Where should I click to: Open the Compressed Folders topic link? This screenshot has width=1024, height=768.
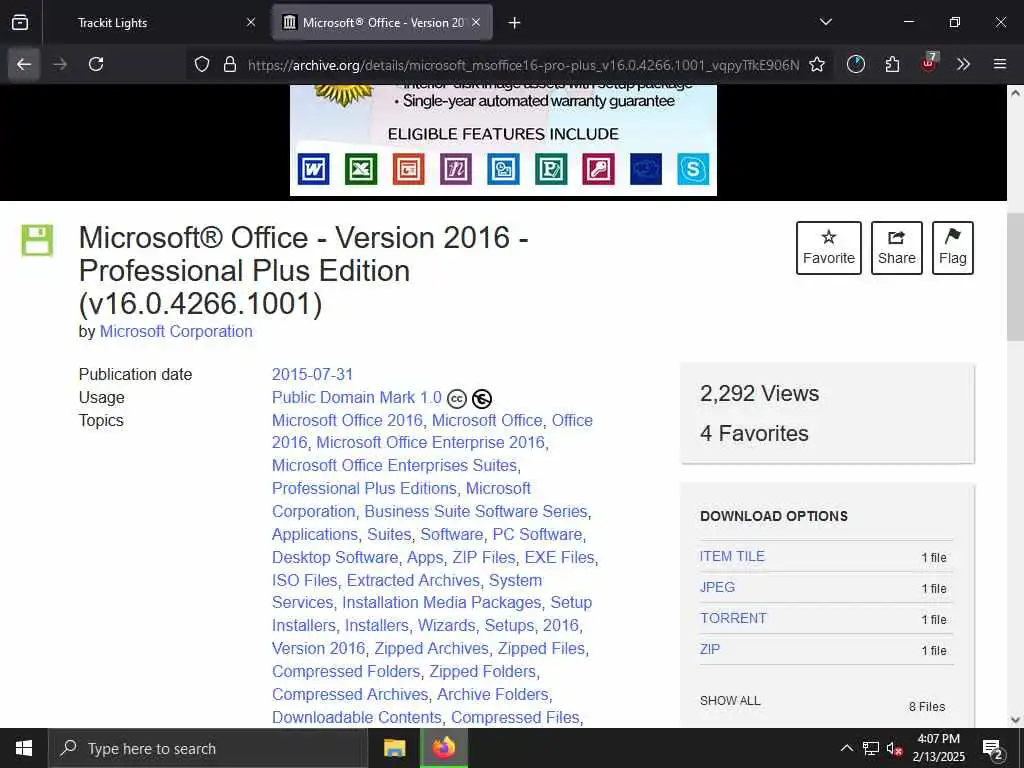pos(345,671)
